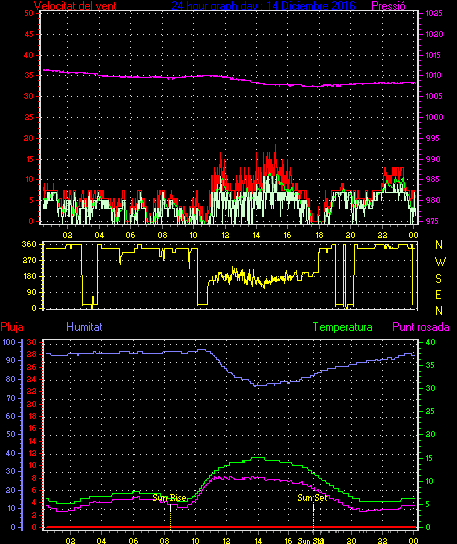Viewport: 457px width, 544px height.
Task: Click the 1035 pressure axis value
Action: [x=434, y=13]
